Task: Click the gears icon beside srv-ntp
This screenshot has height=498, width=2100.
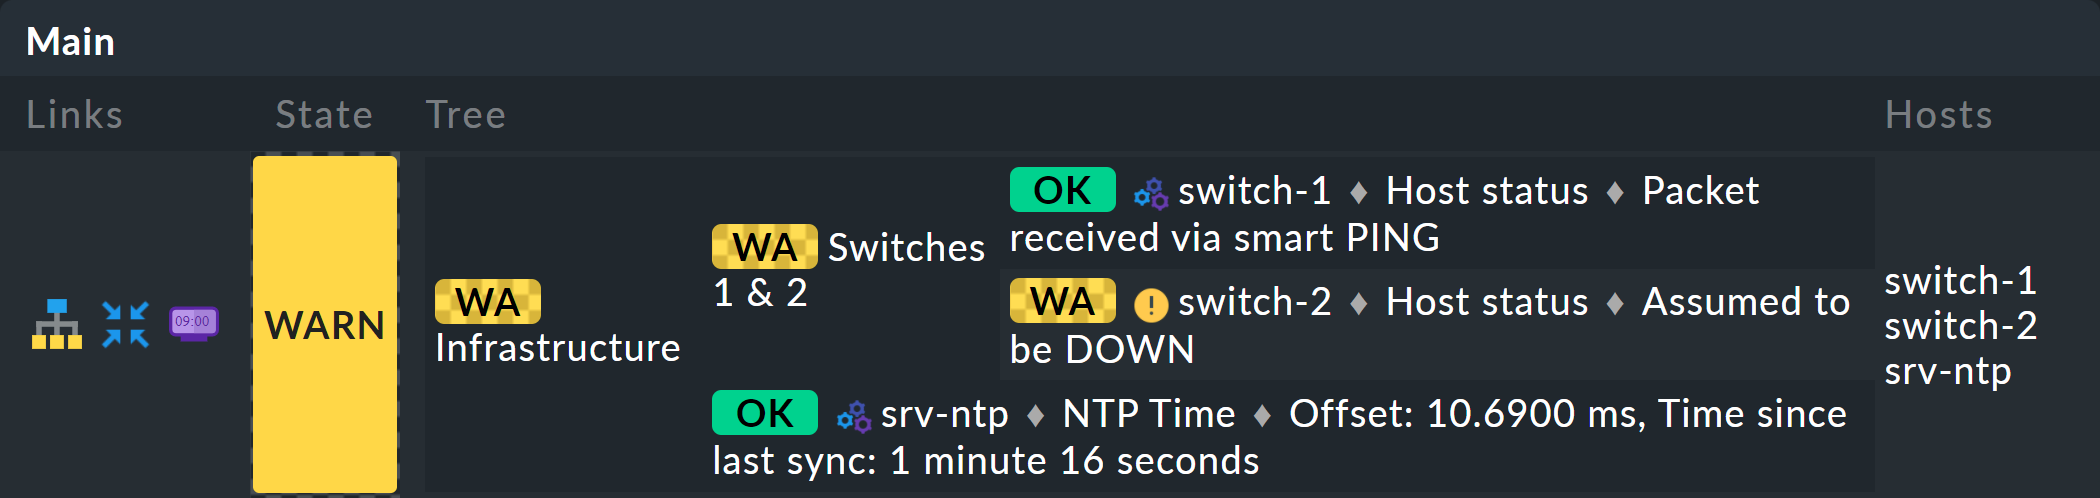Action: [854, 416]
